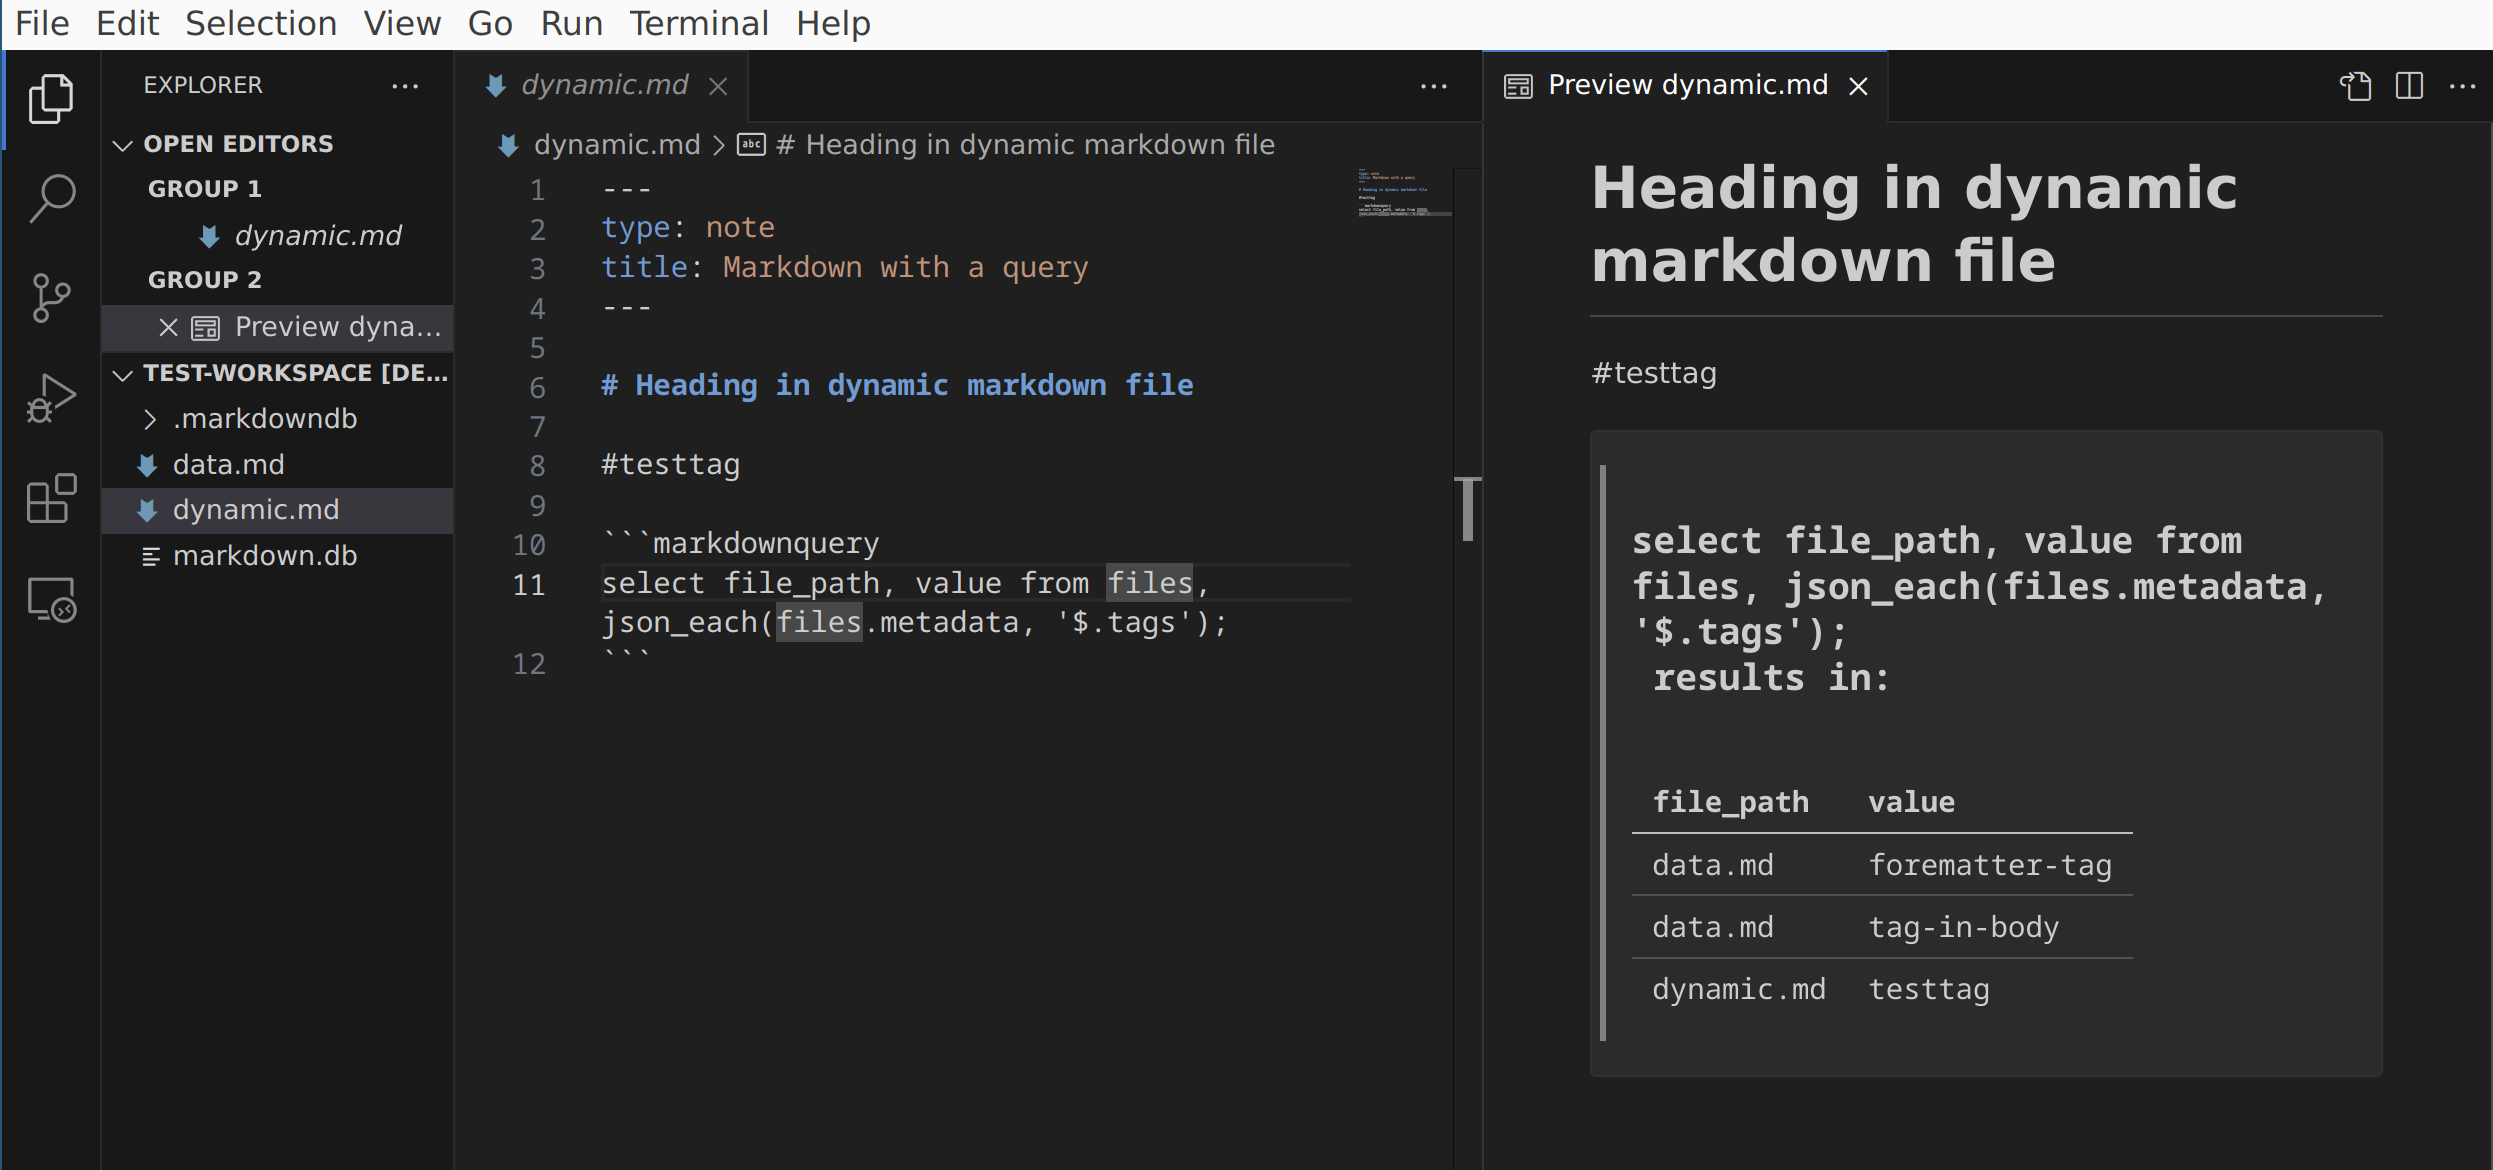Open the Search view in activity bar
Screen dimensions: 2493x1170
click(x=51, y=198)
